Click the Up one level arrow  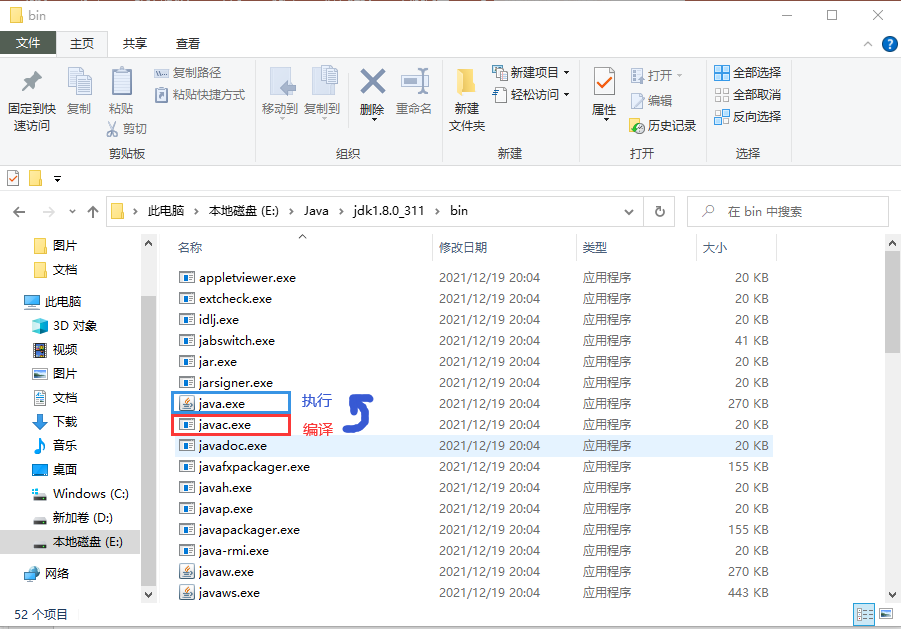click(93, 212)
